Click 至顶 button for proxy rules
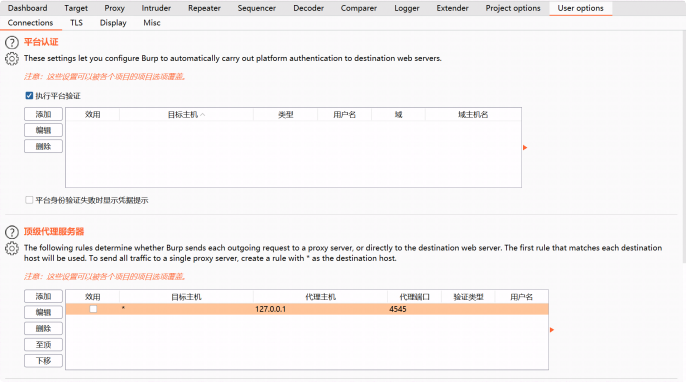The height and width of the screenshot is (382, 686). click(x=43, y=344)
